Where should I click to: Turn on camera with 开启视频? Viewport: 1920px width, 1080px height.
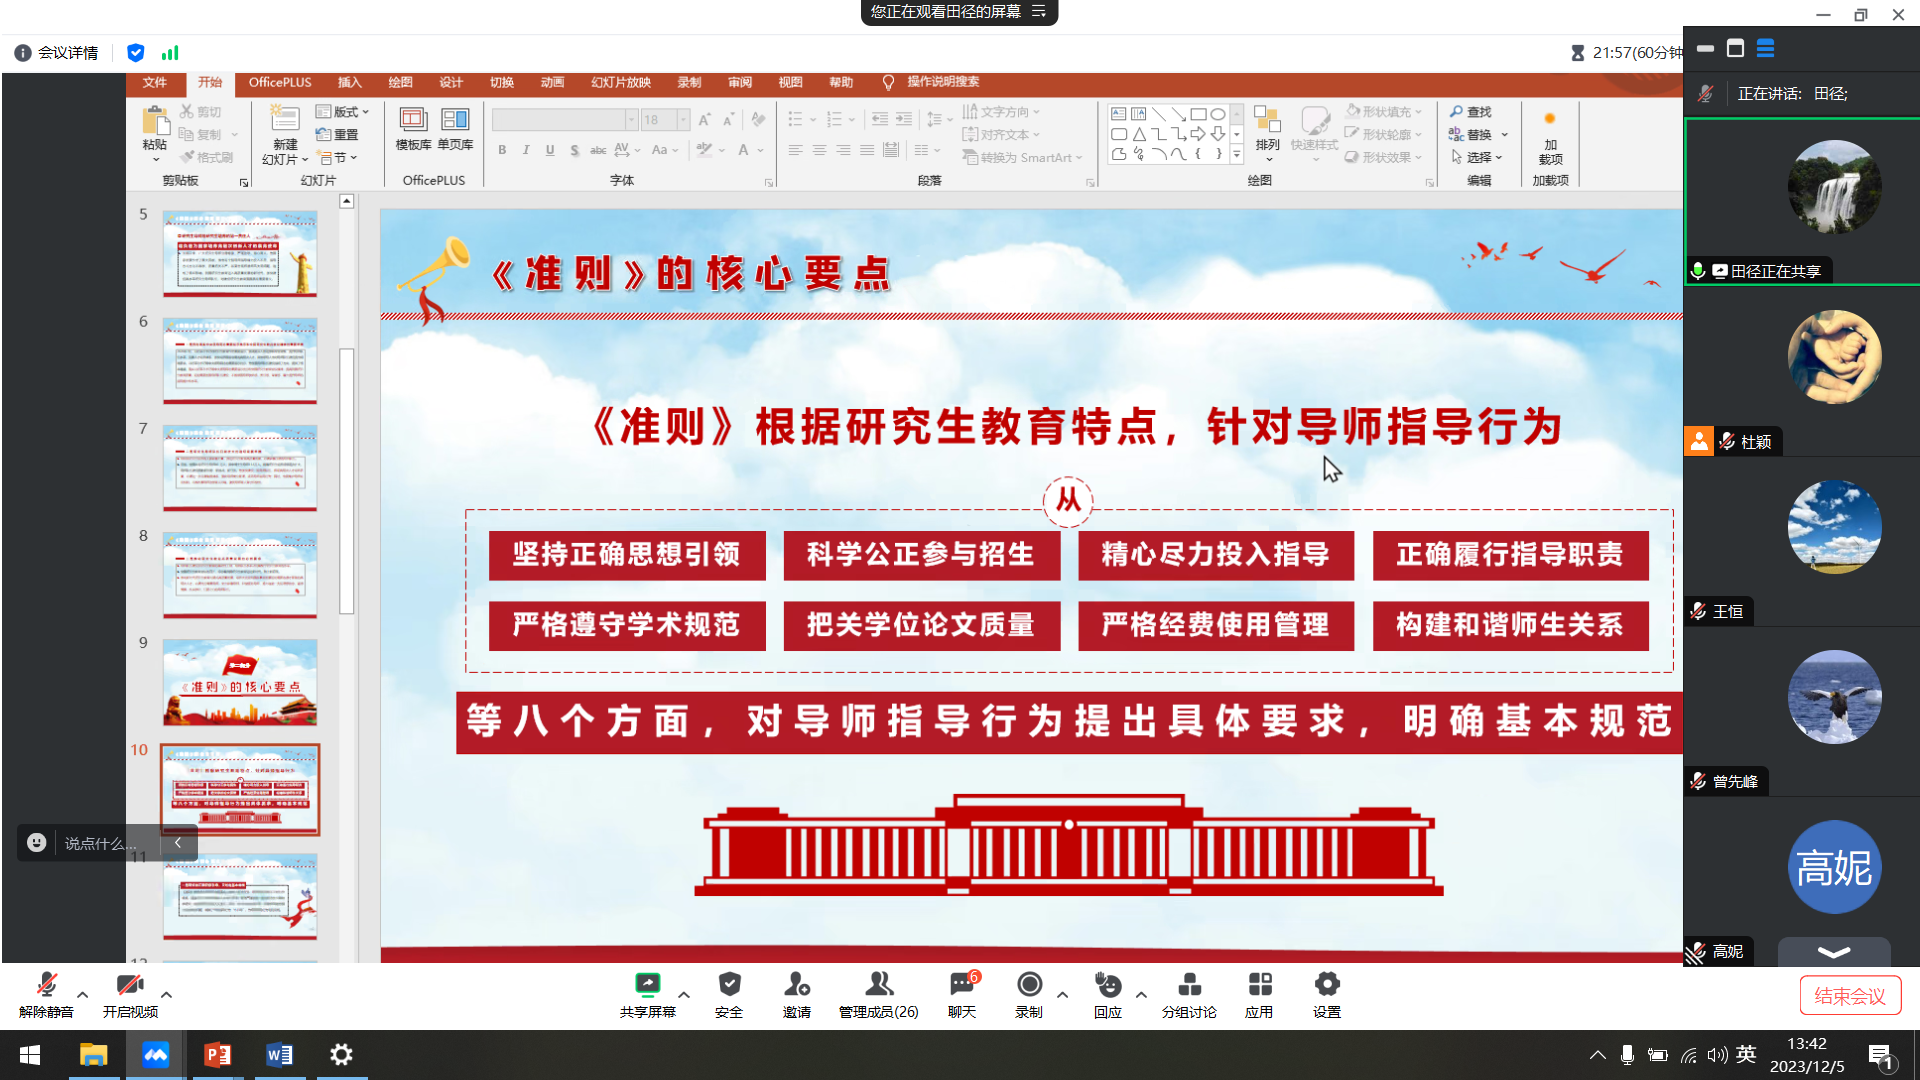[130, 985]
